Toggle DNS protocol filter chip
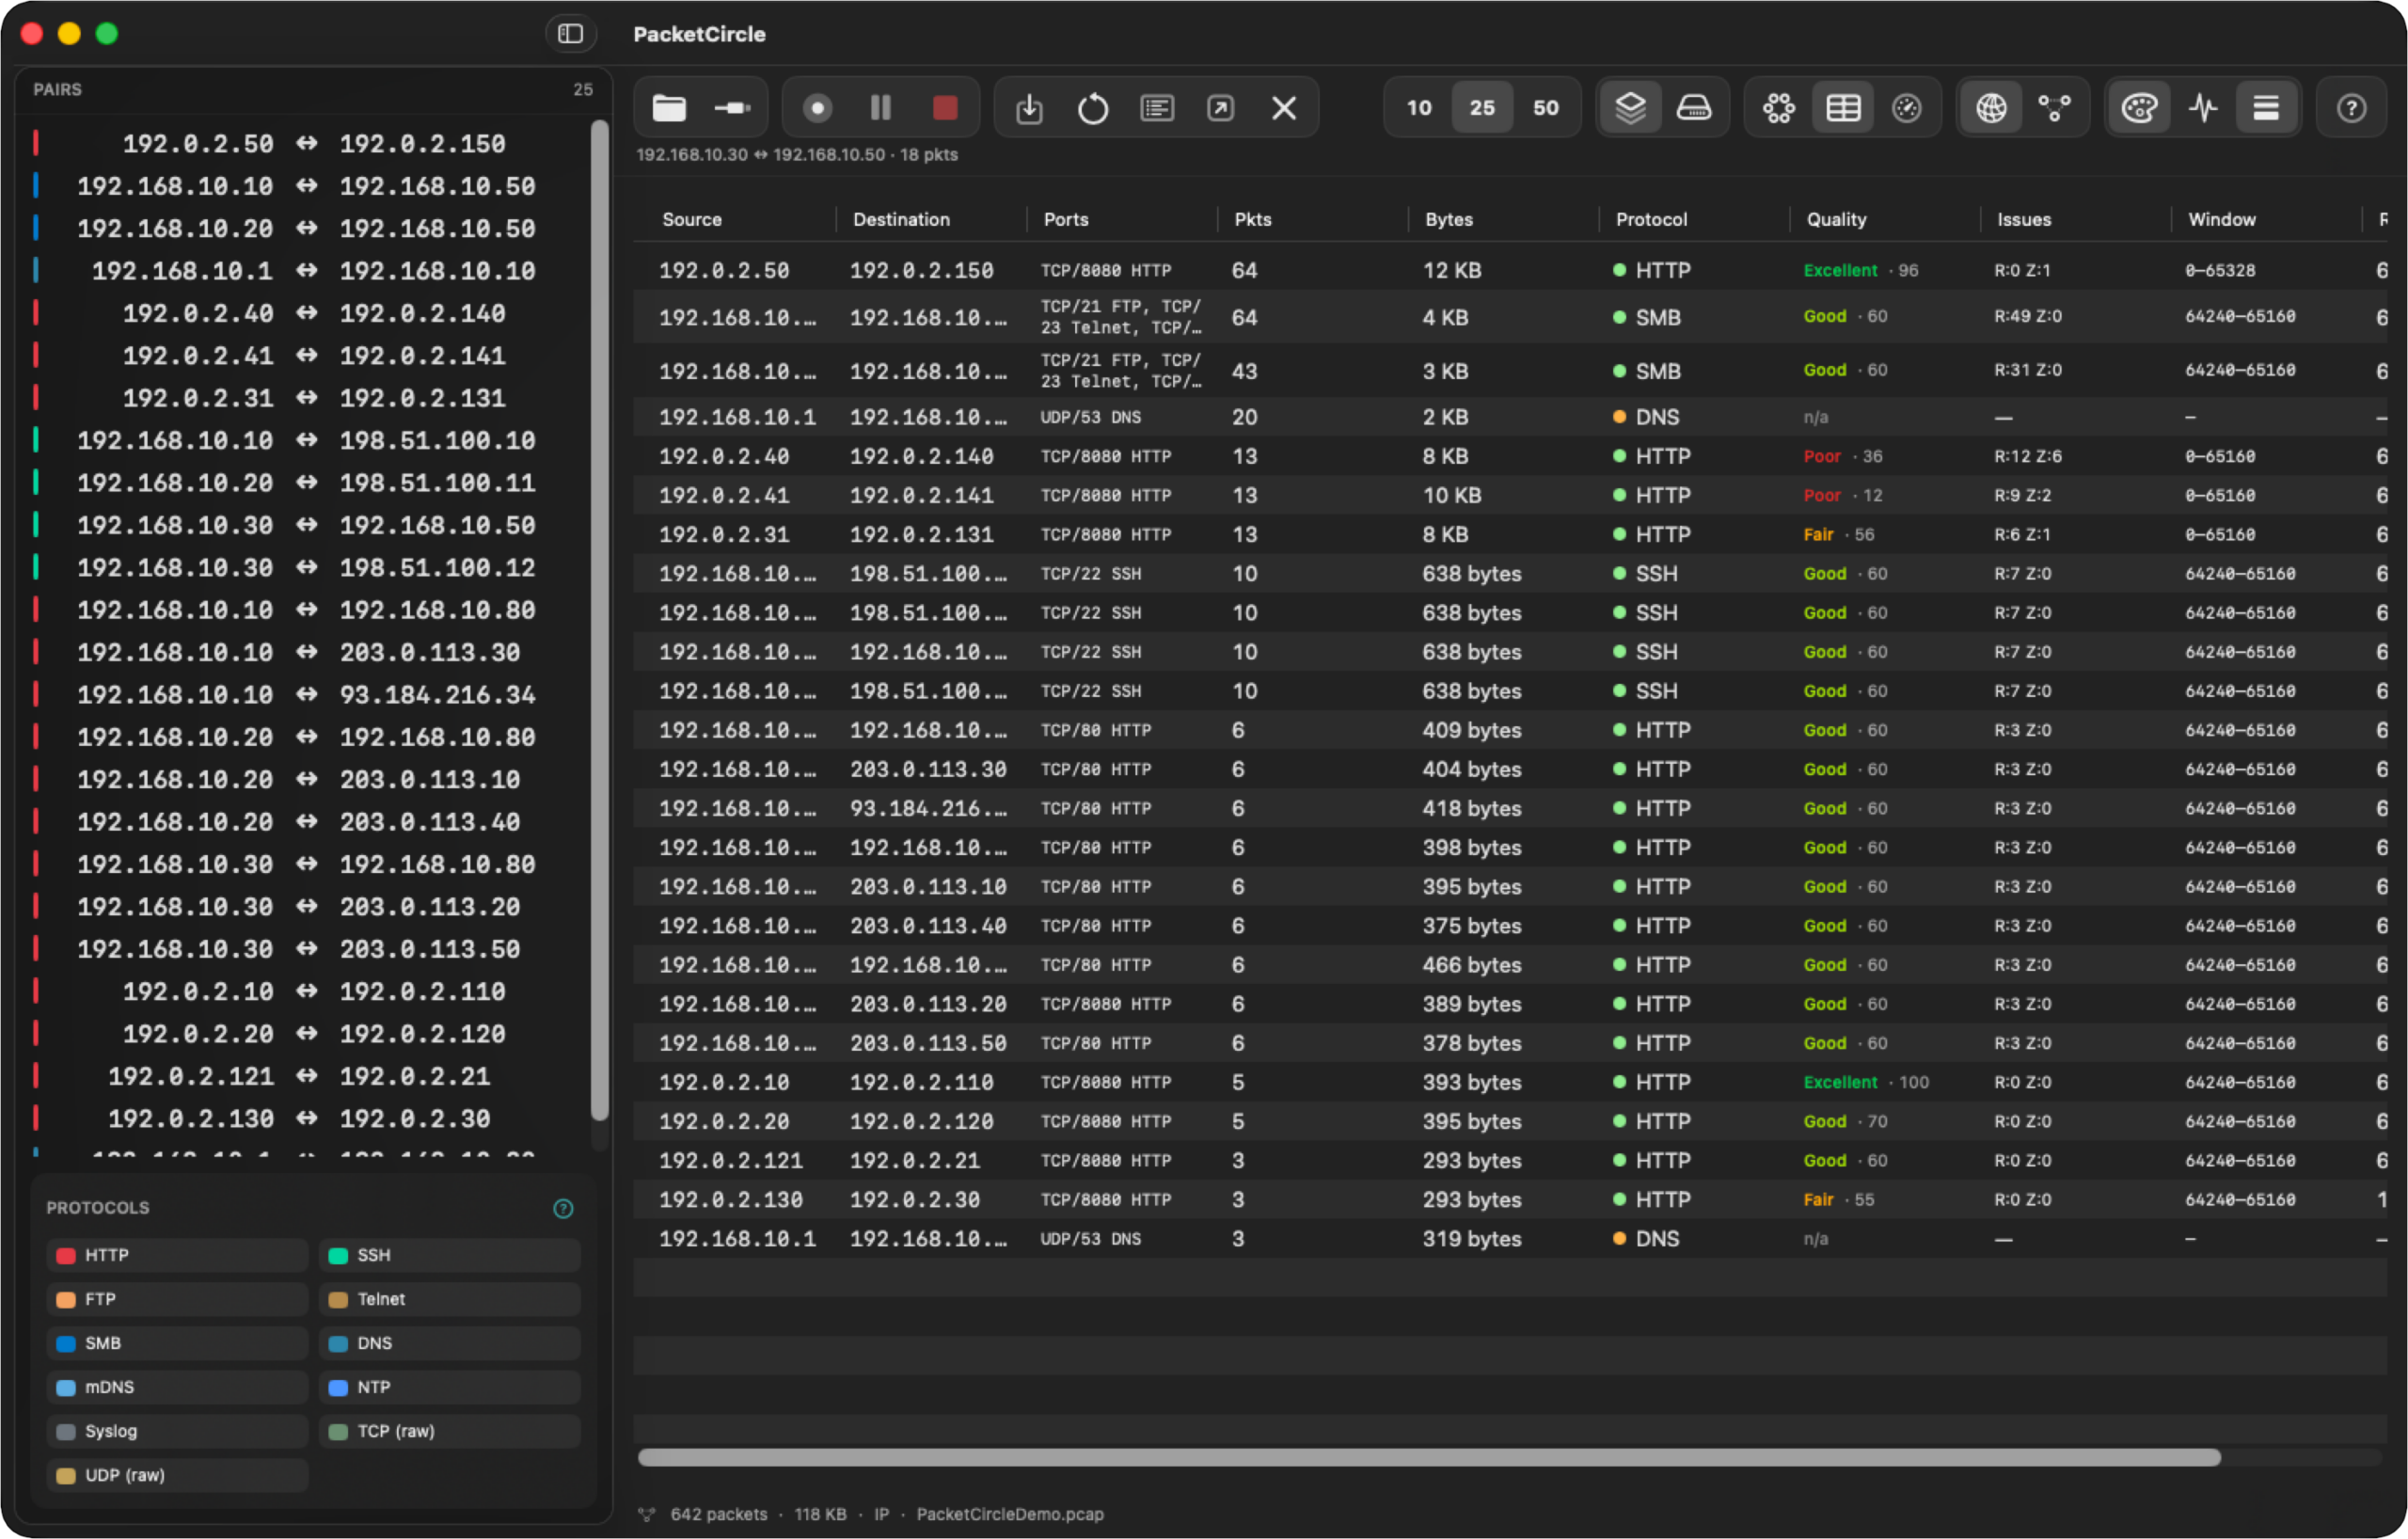 (450, 1343)
